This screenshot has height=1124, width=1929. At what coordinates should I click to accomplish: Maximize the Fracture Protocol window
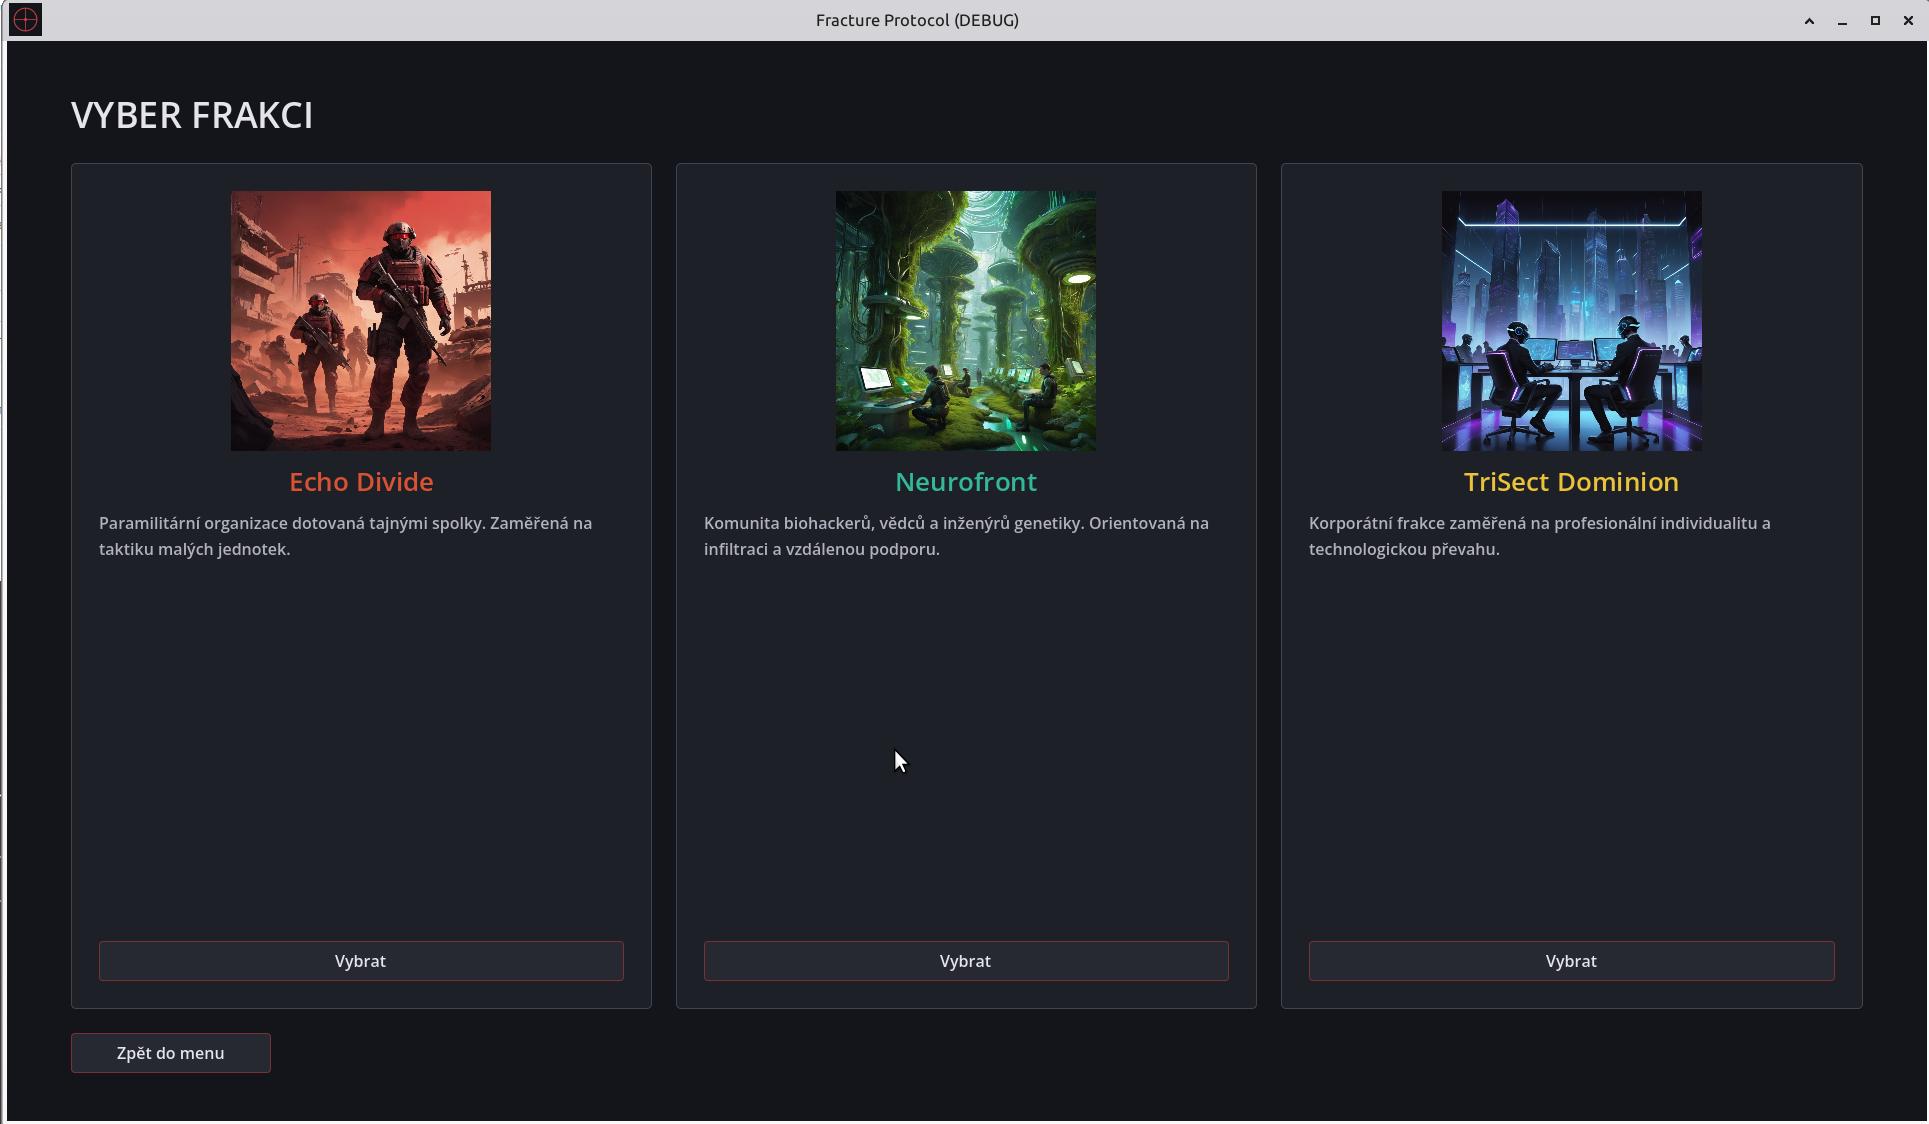[x=1875, y=21]
